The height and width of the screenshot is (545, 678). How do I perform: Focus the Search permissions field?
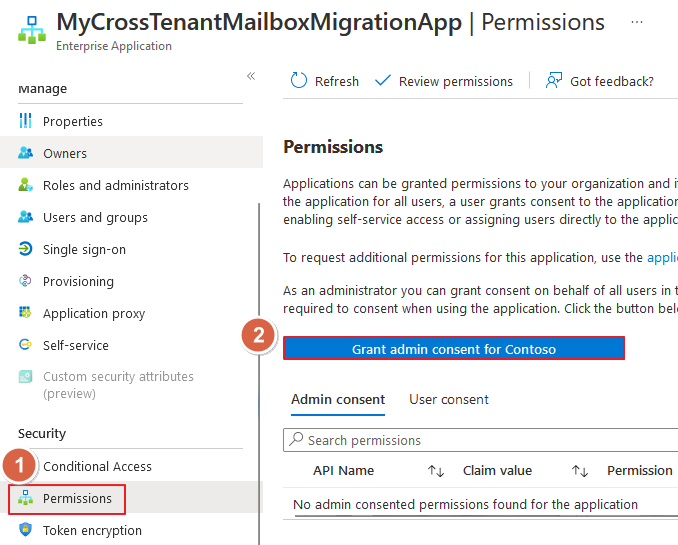[480, 440]
